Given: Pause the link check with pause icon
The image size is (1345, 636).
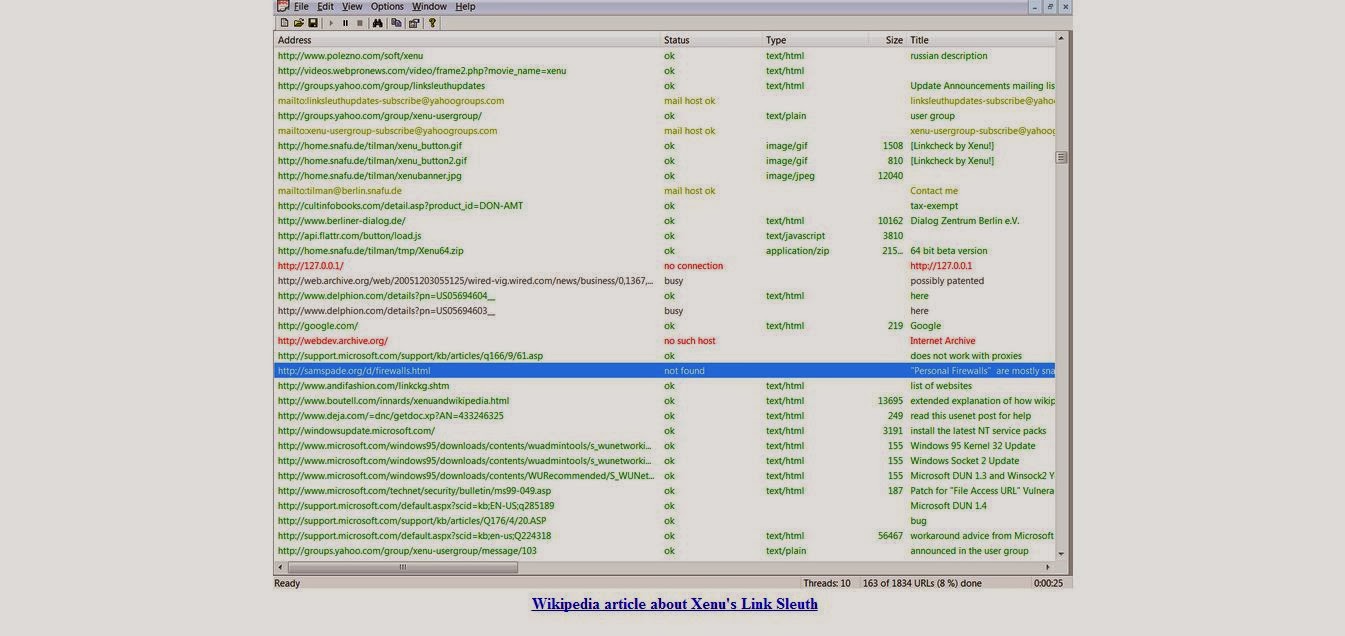Looking at the screenshot, I should pyautogui.click(x=345, y=23).
